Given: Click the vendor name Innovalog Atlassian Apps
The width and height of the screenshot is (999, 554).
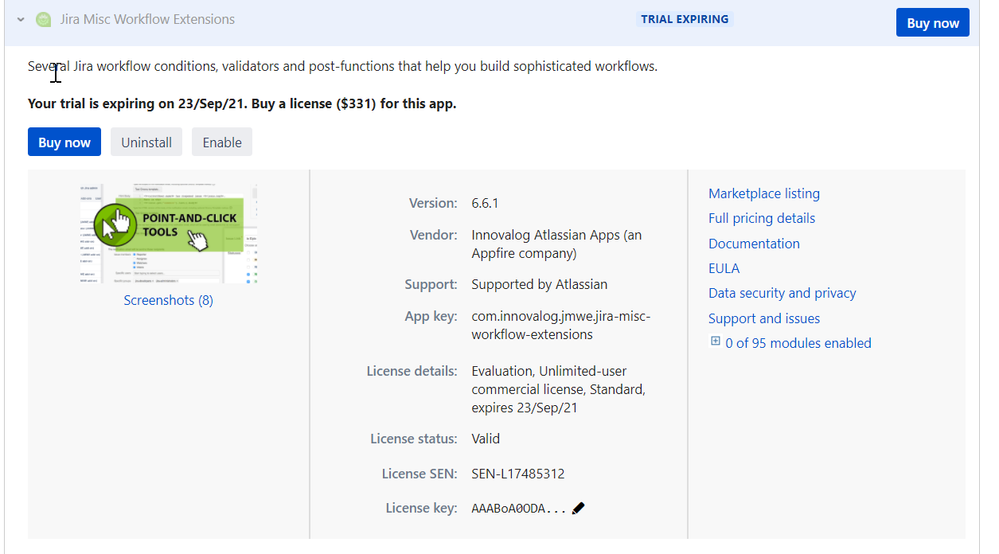Looking at the screenshot, I should tap(556, 245).
